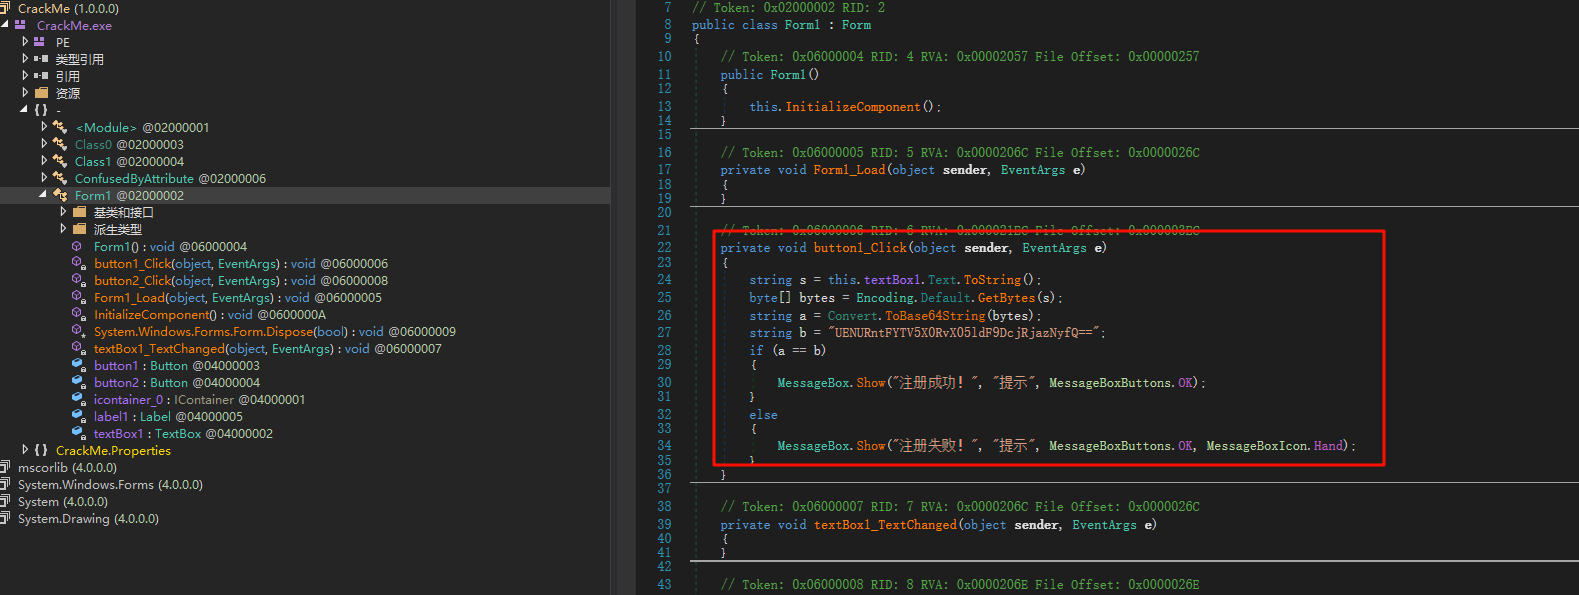Click the Dispose(bool) method icon
This screenshot has height=595, width=1579.
pos(78,331)
